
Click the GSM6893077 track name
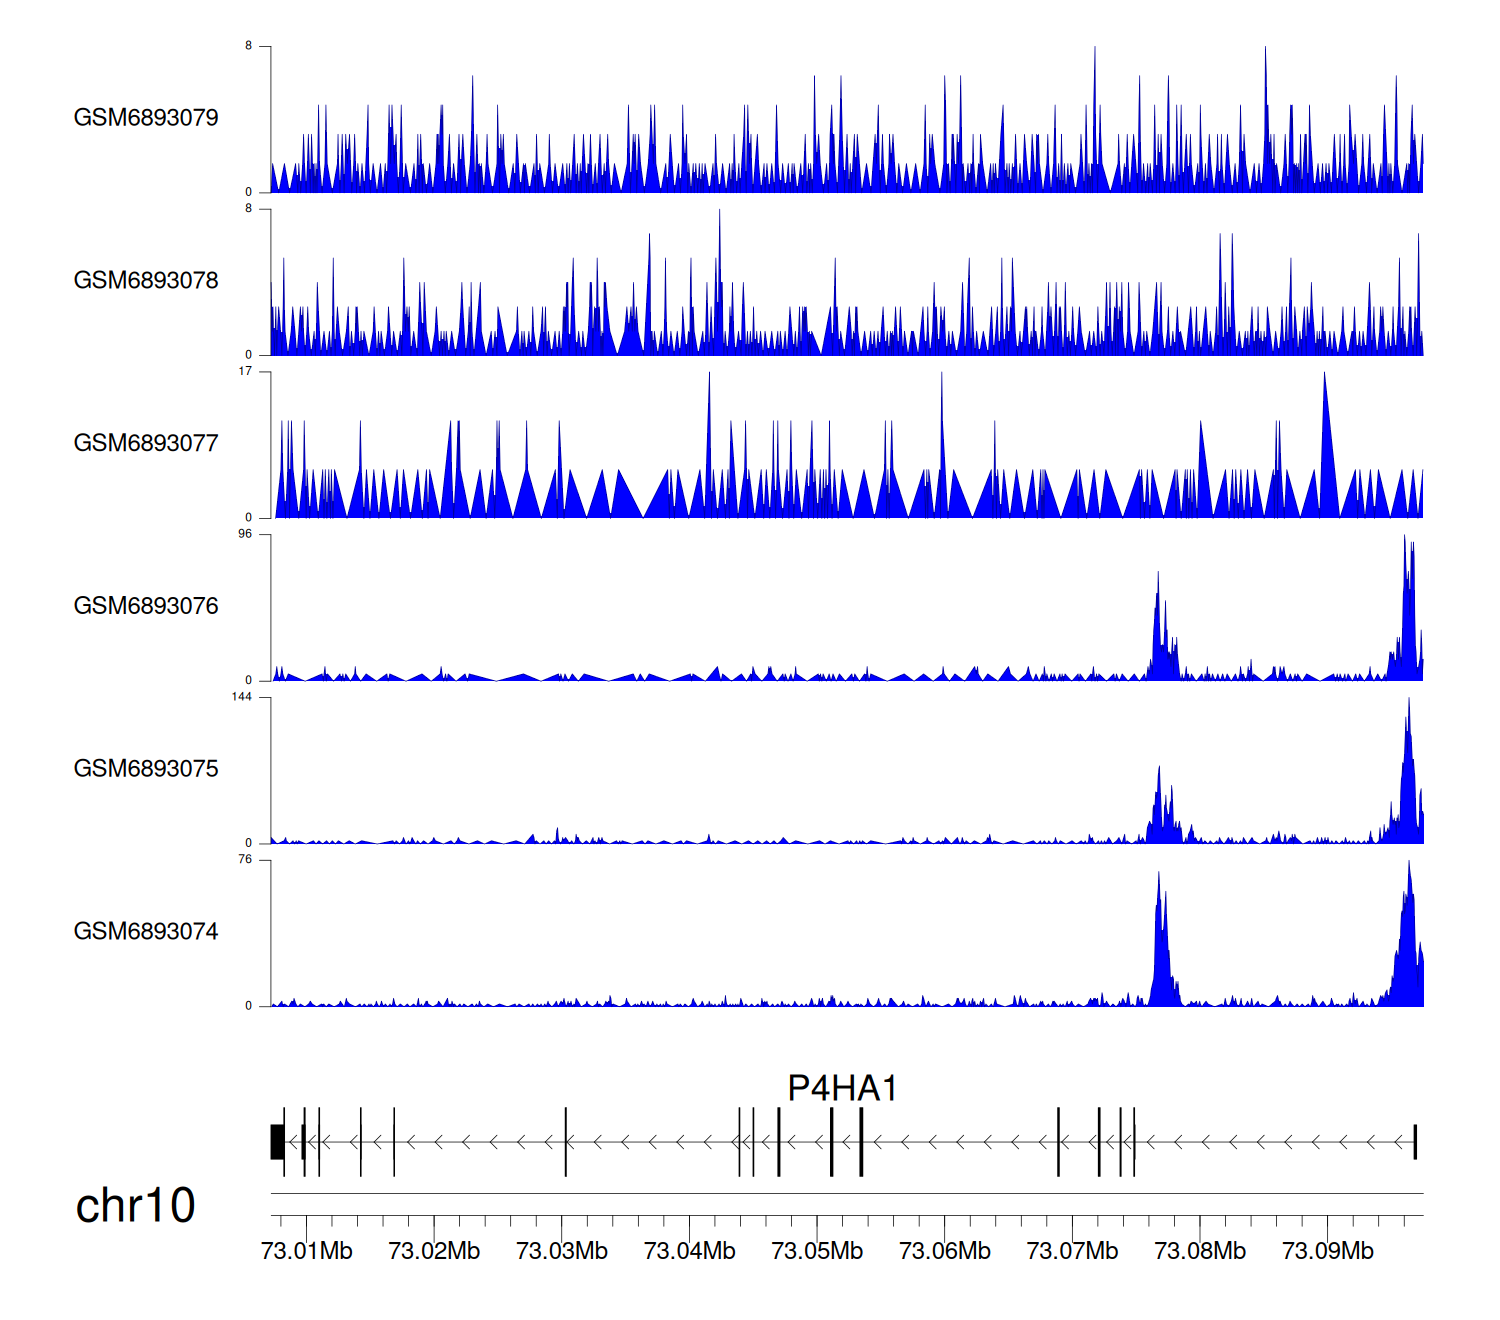146,443
